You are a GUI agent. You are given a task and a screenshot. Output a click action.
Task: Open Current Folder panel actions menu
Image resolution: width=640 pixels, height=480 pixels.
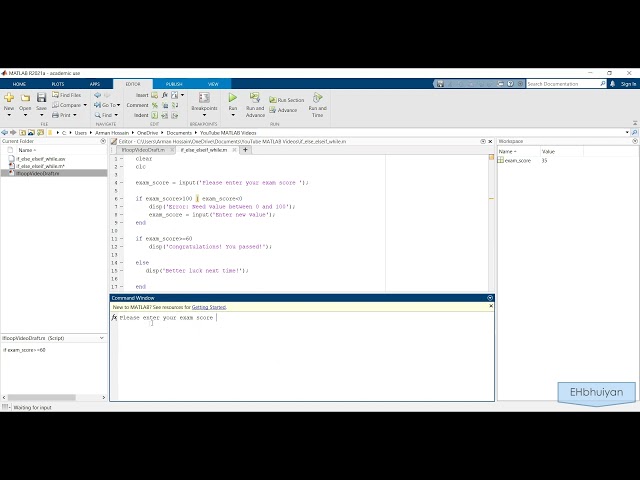pos(102,141)
